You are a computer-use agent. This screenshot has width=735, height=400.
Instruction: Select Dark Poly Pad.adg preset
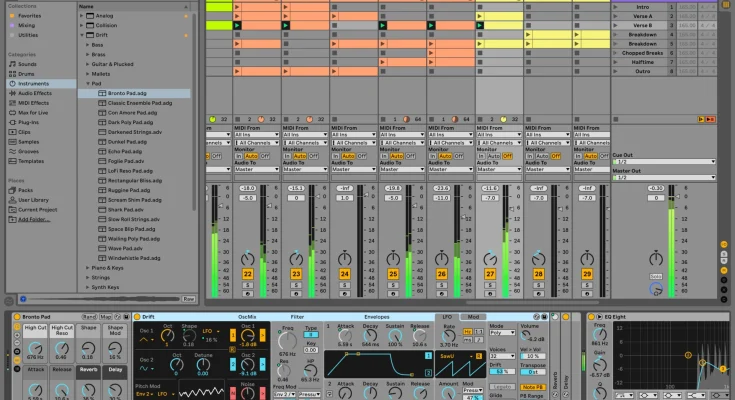(129, 122)
